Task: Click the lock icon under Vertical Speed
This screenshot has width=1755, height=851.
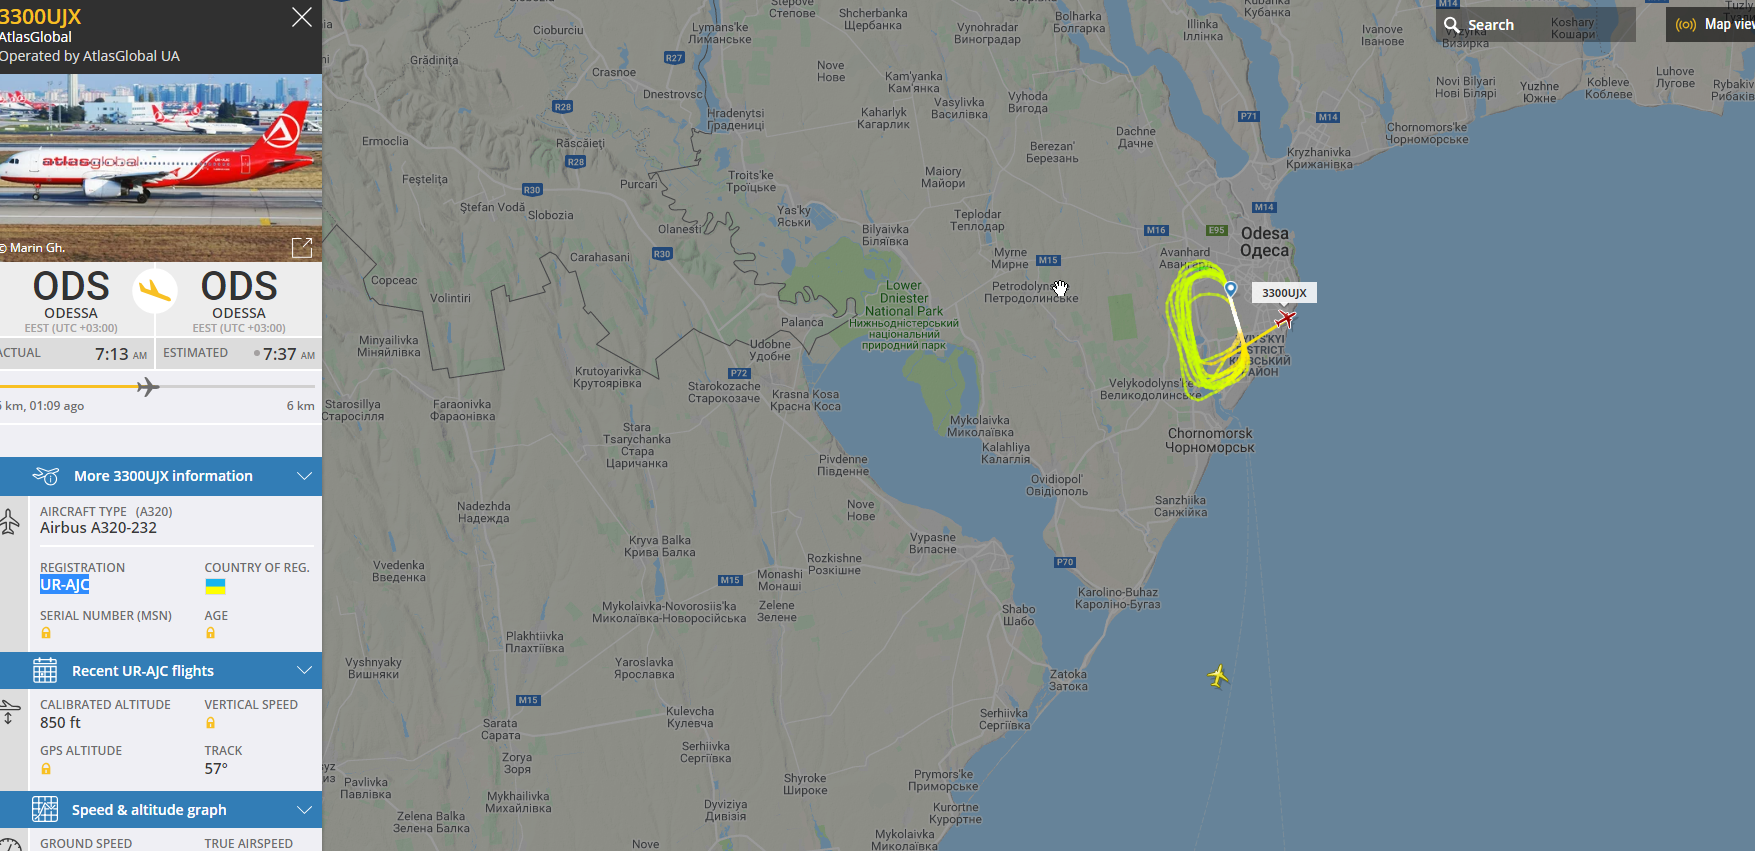Action: [x=210, y=723]
